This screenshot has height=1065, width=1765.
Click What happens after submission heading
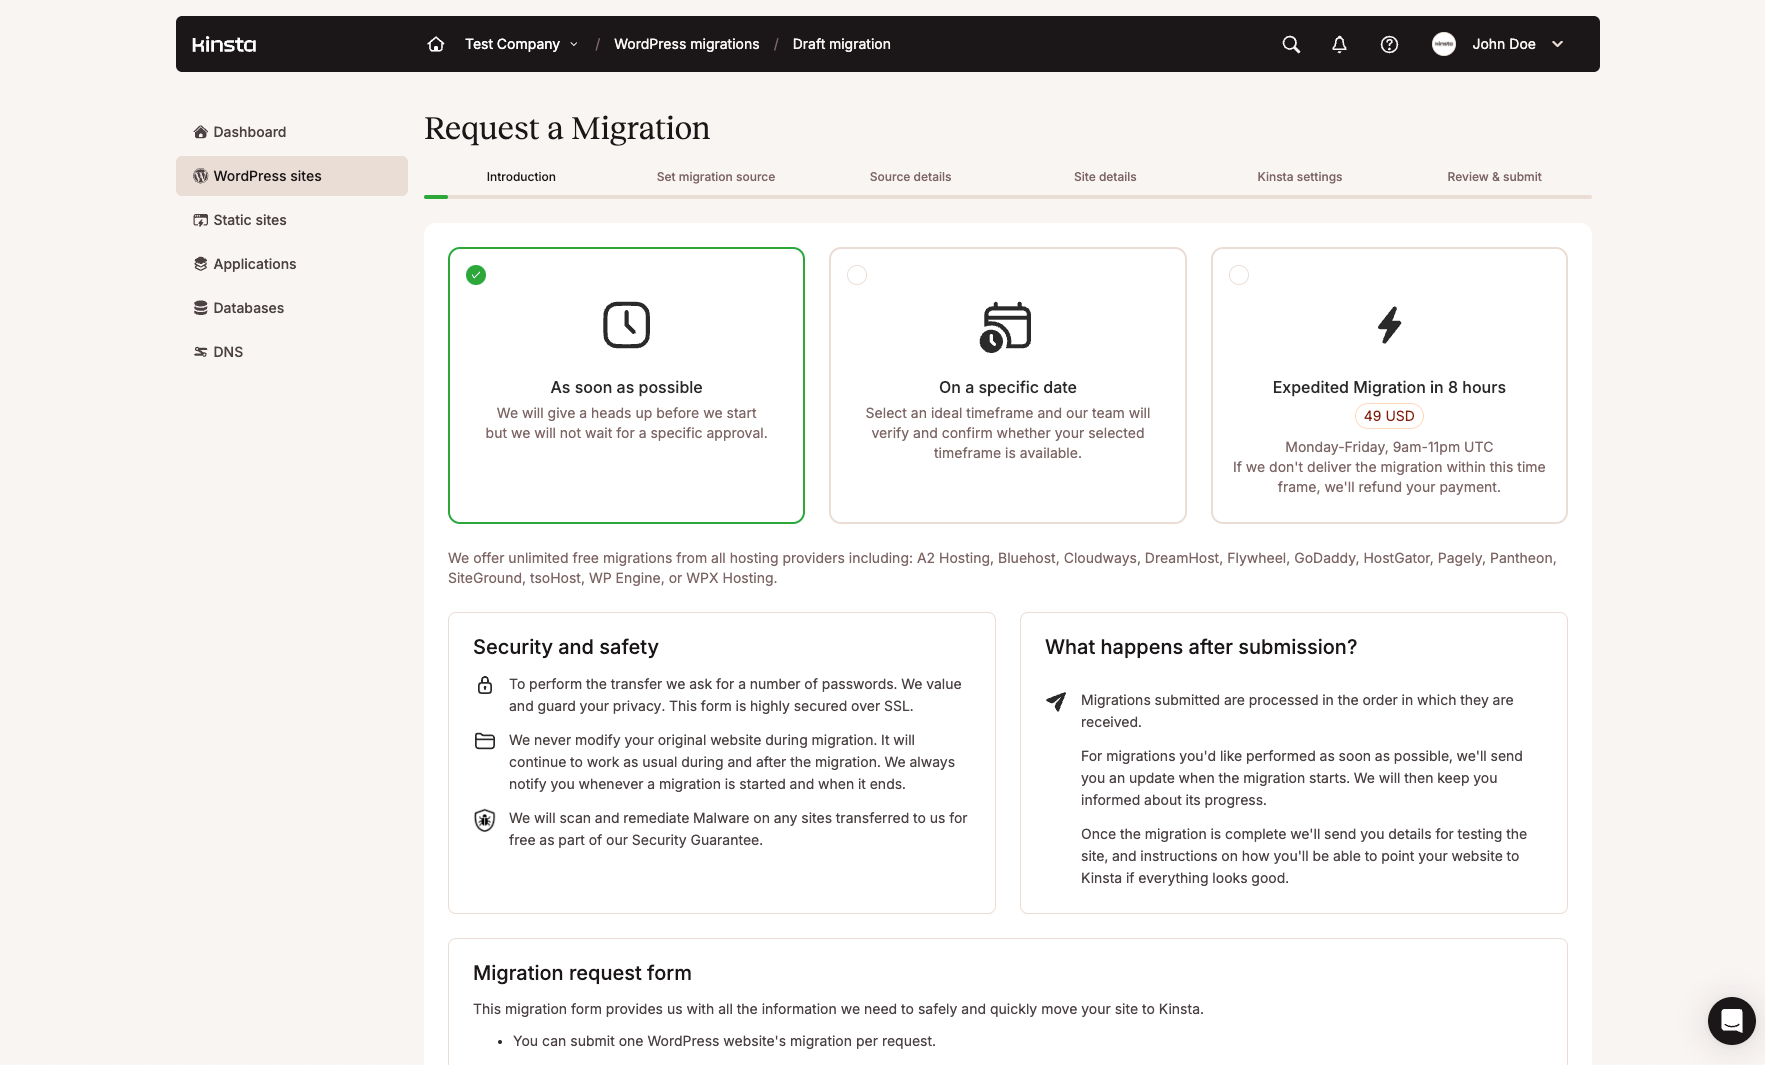1201,647
